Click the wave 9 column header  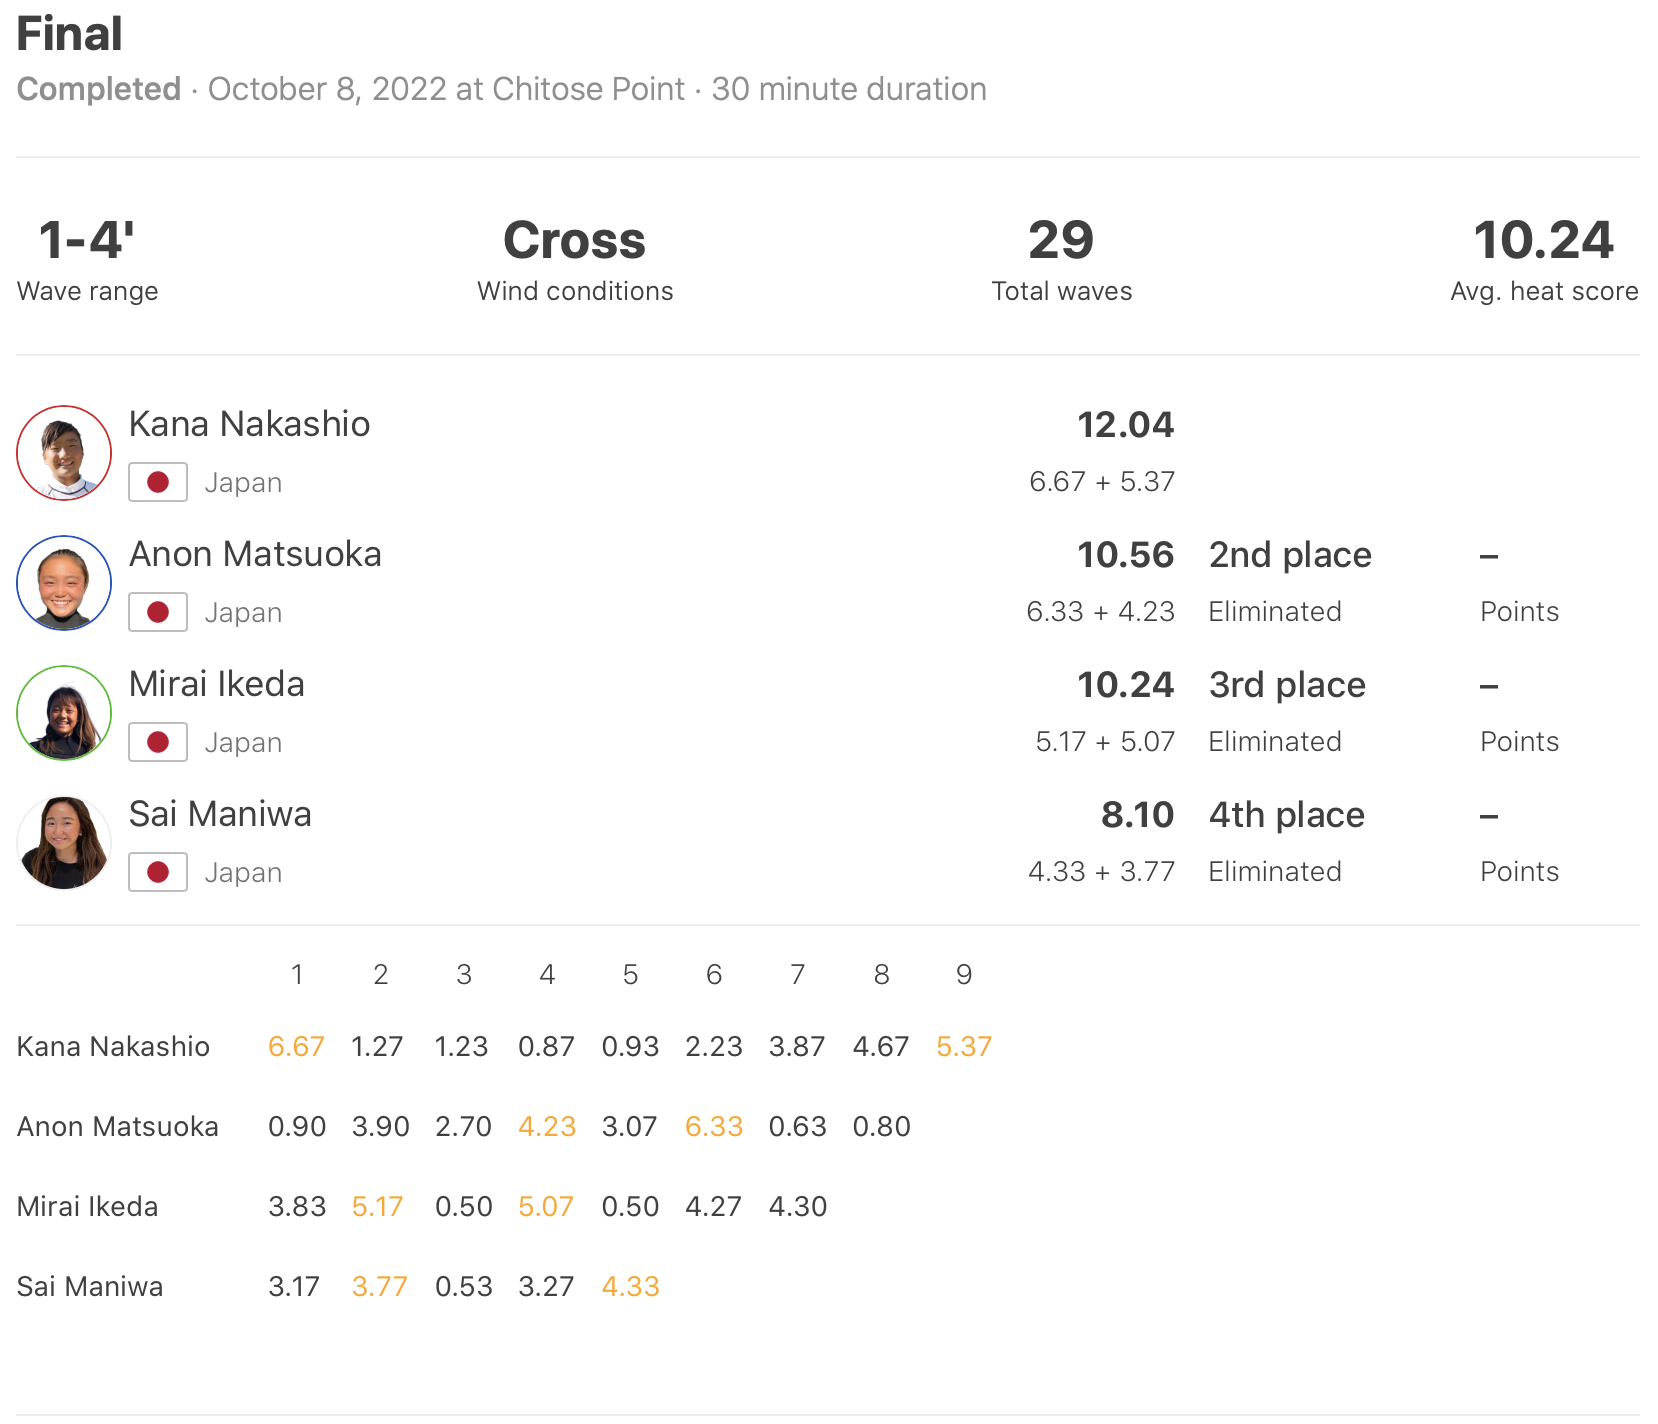pos(963,975)
